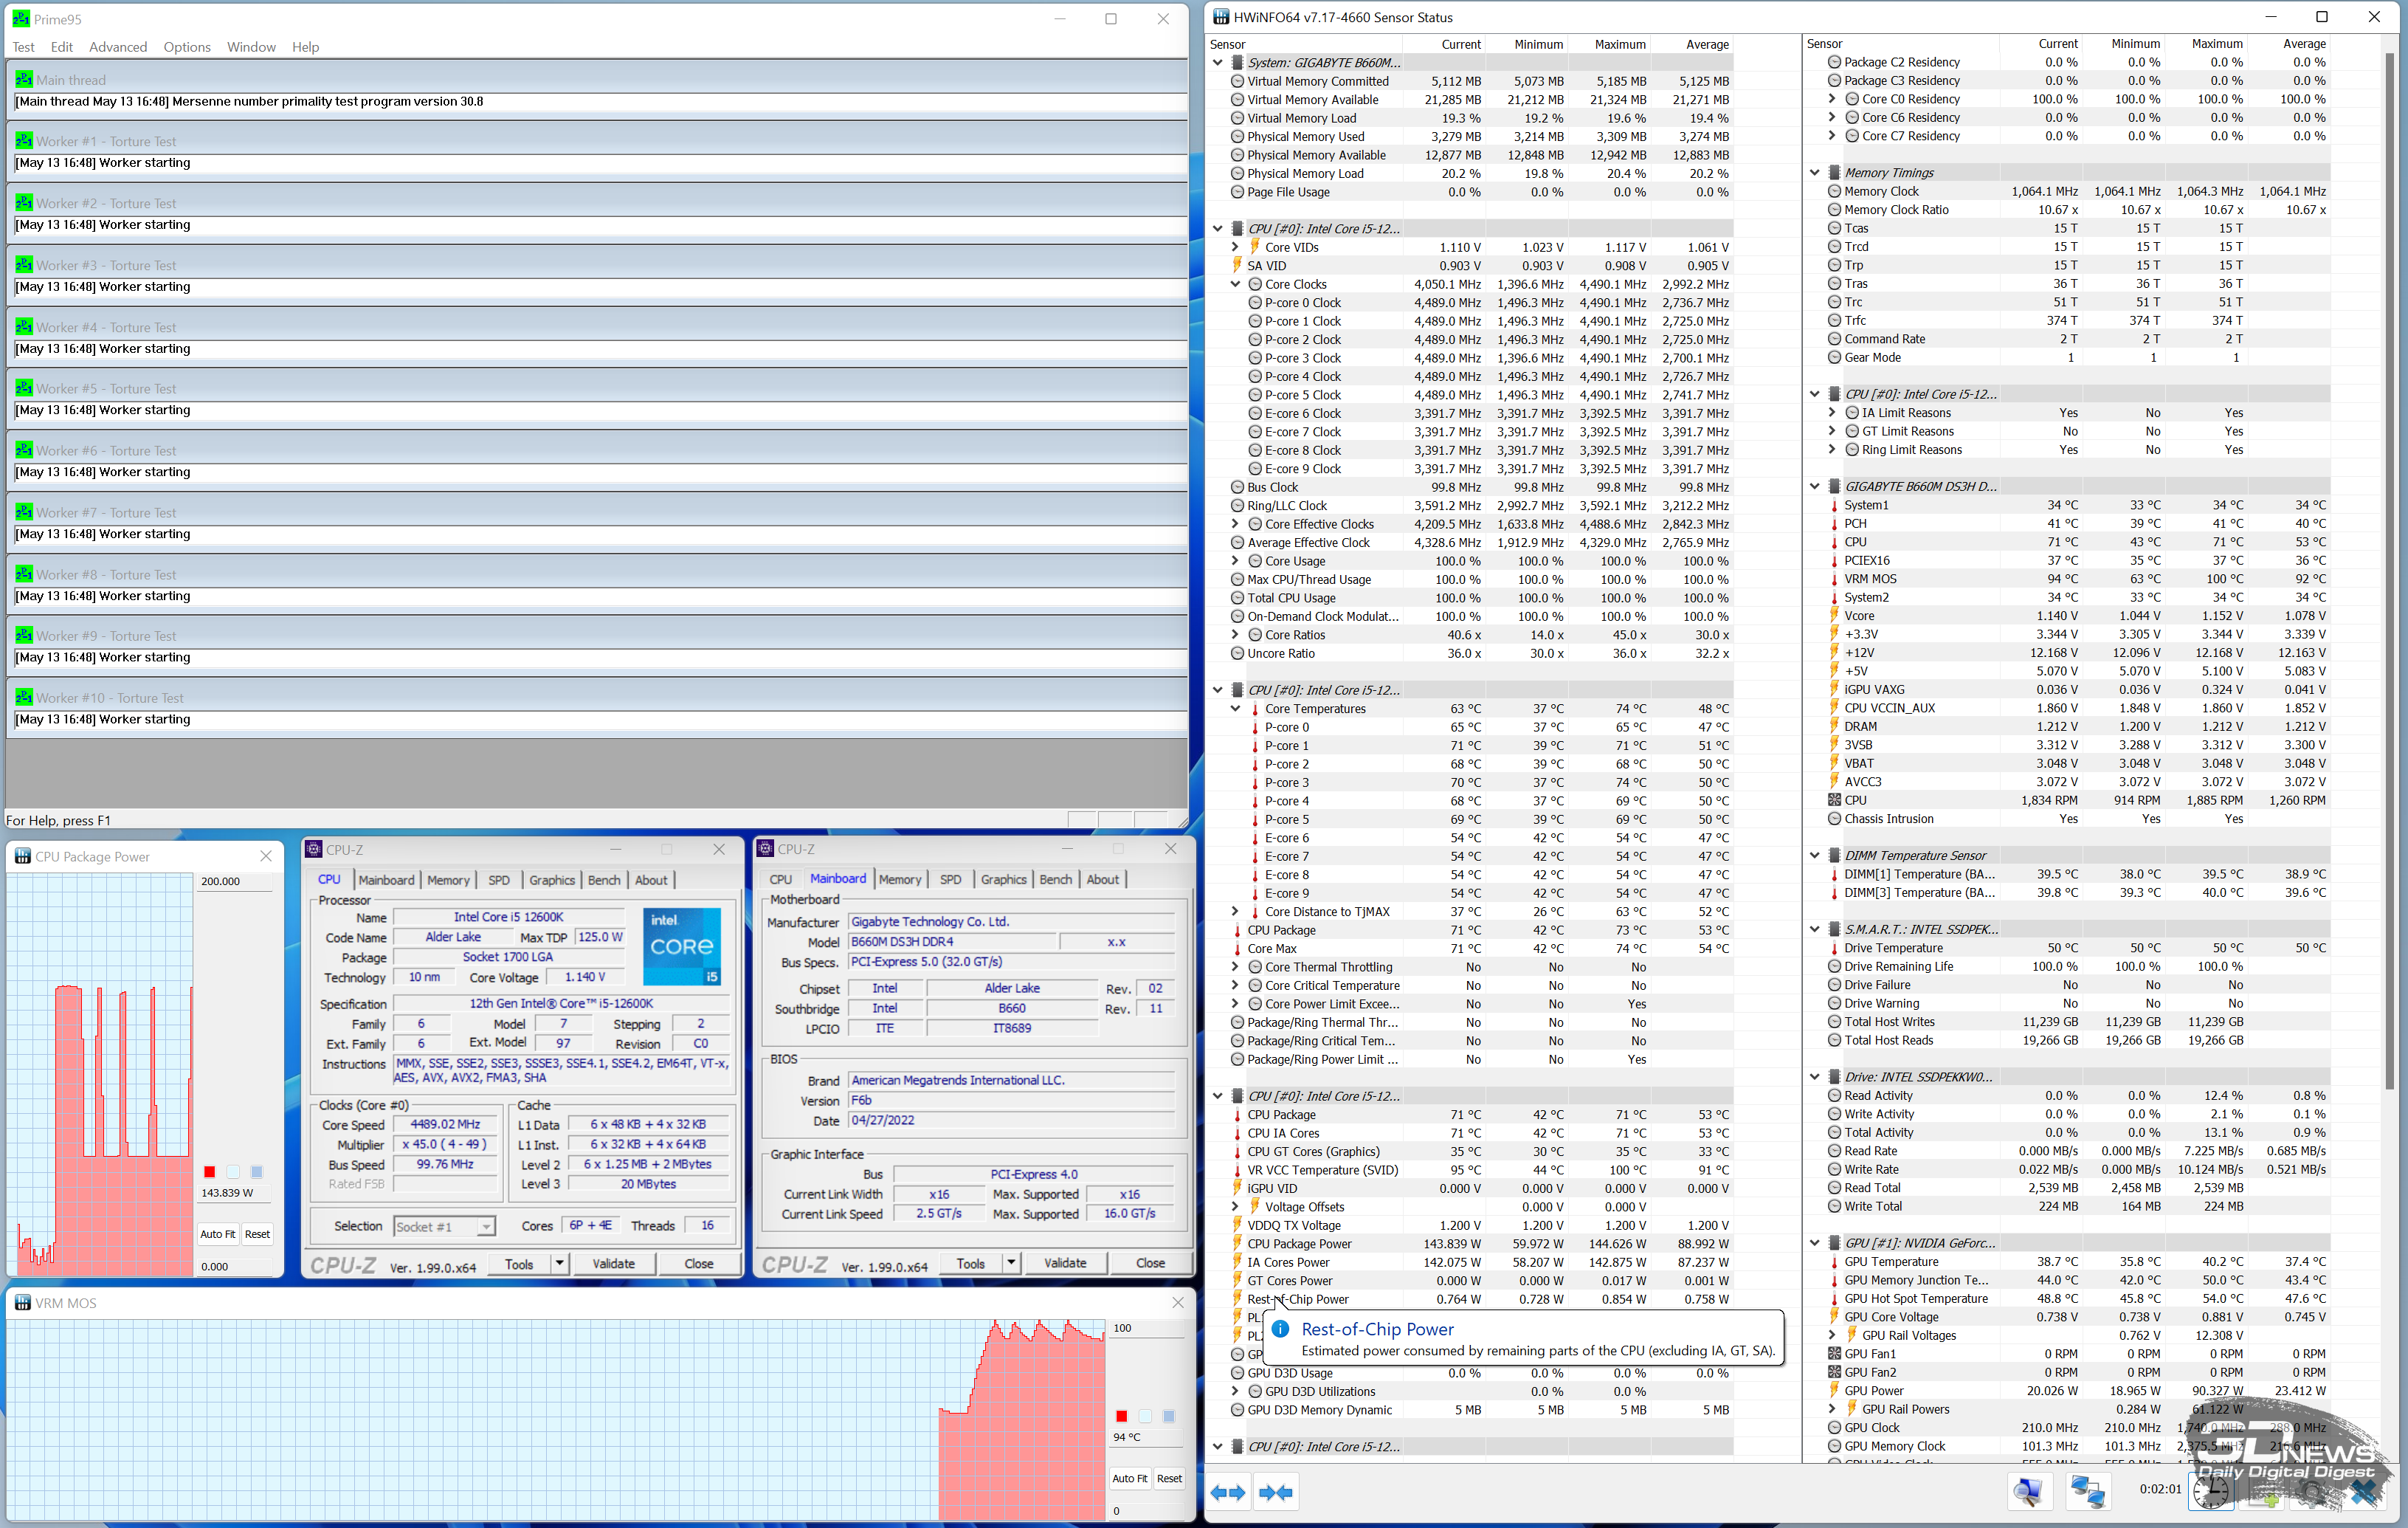Click blue color swatch in CPU Package Power graph
The height and width of the screenshot is (1528, 2408).
point(257,1171)
